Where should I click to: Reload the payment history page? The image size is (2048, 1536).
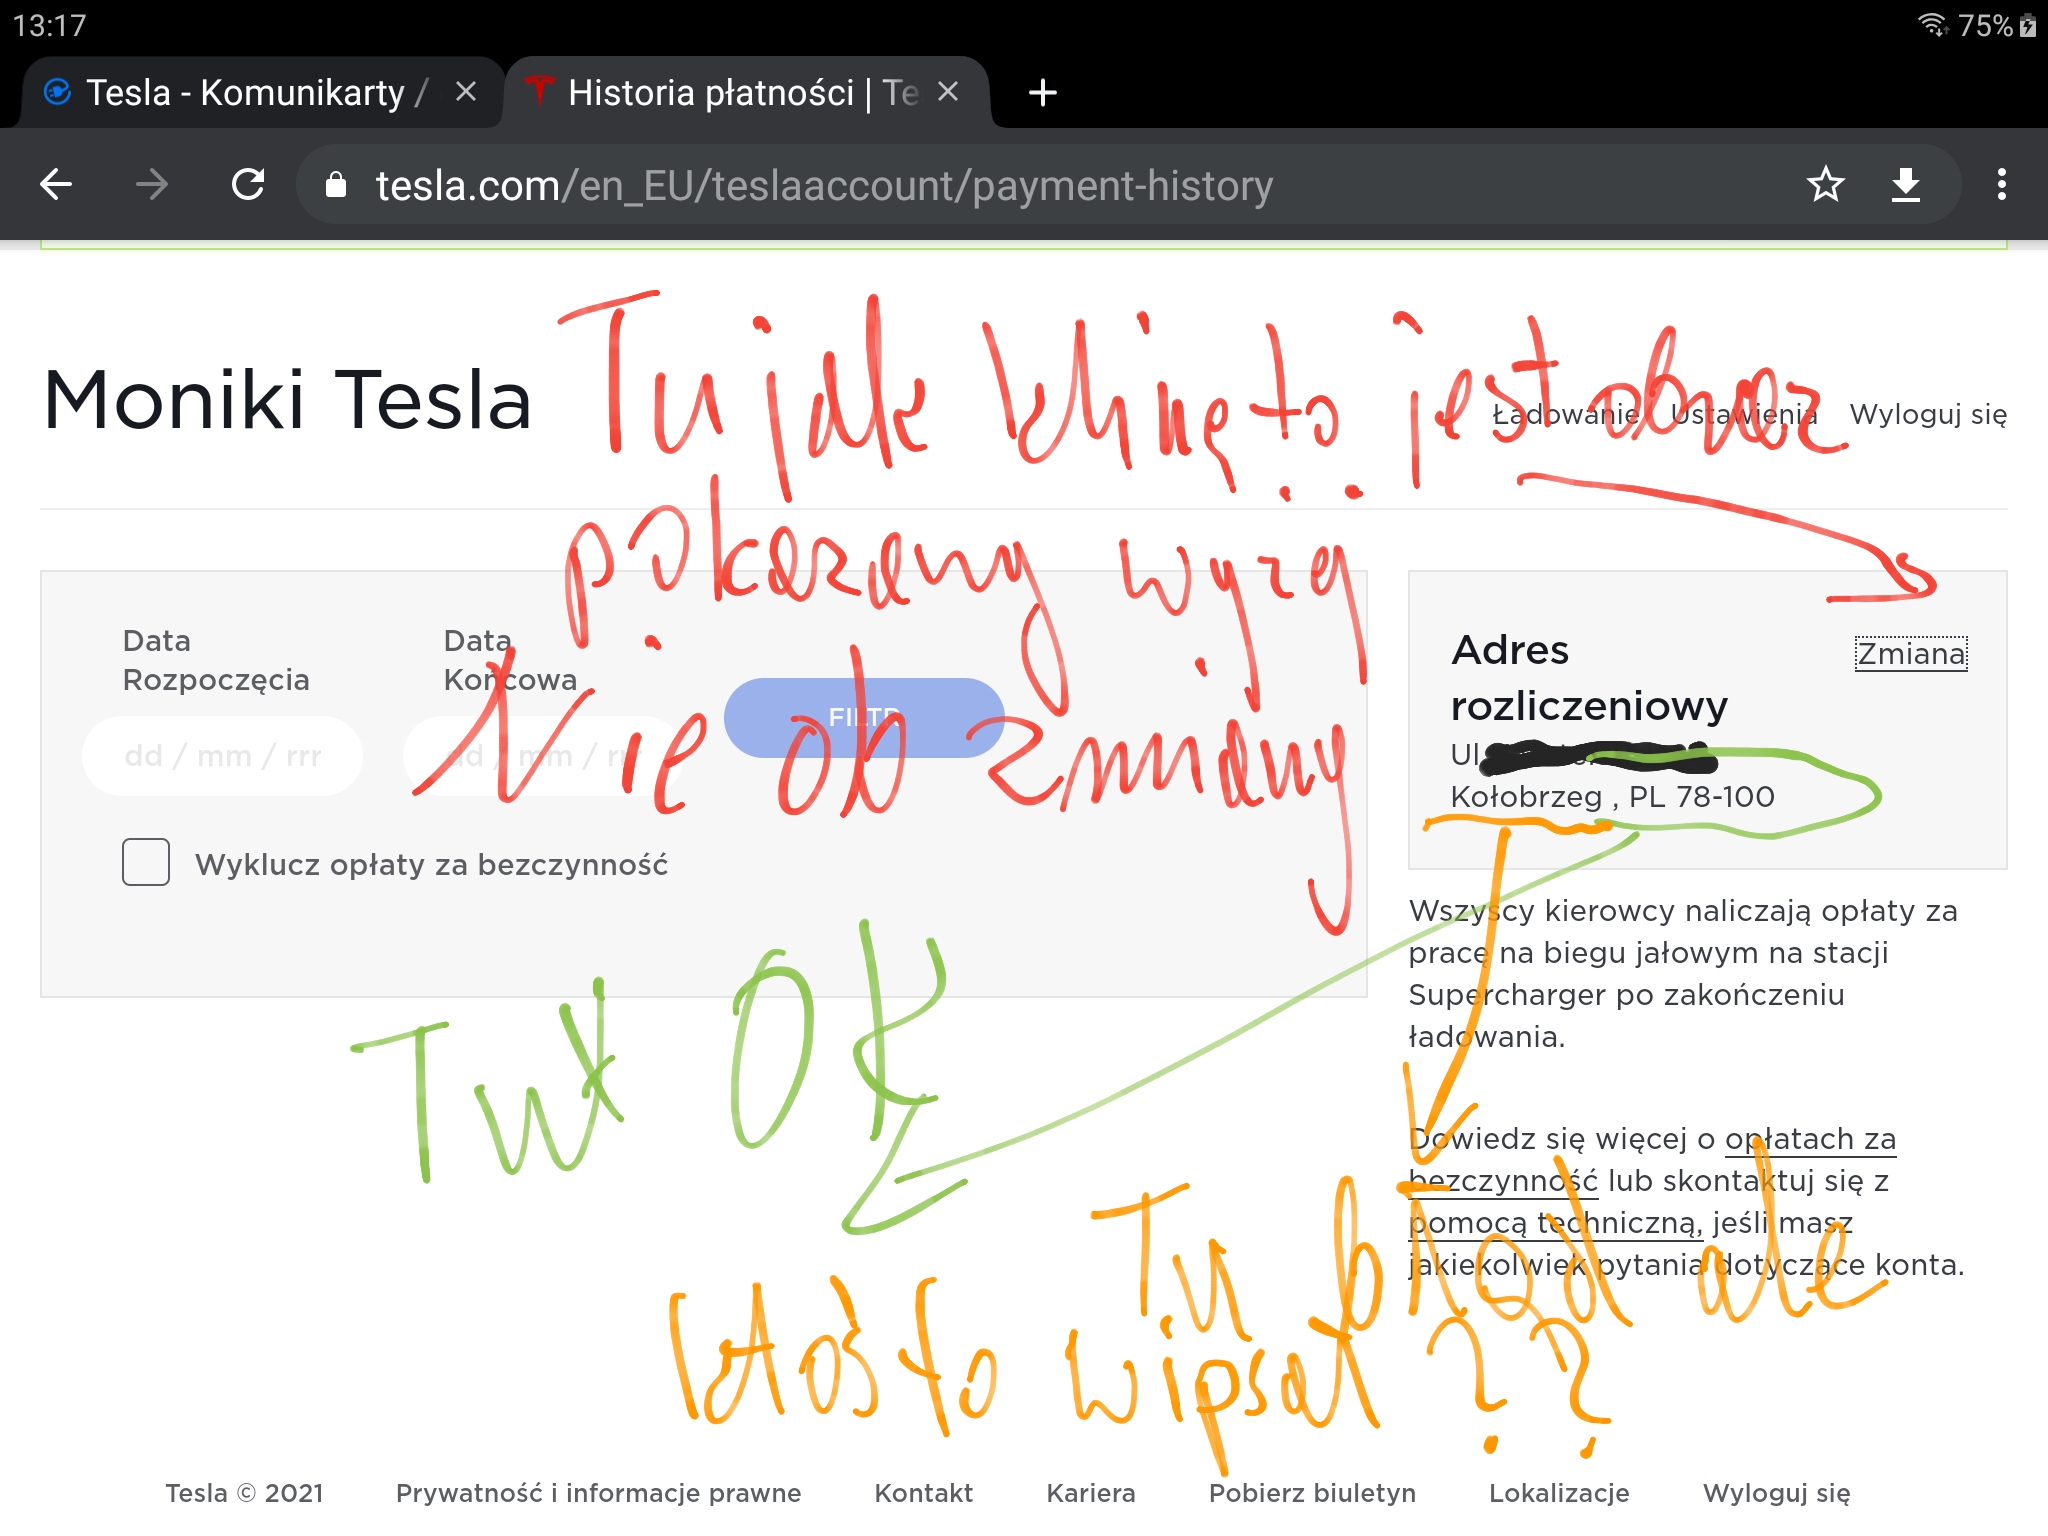point(248,185)
